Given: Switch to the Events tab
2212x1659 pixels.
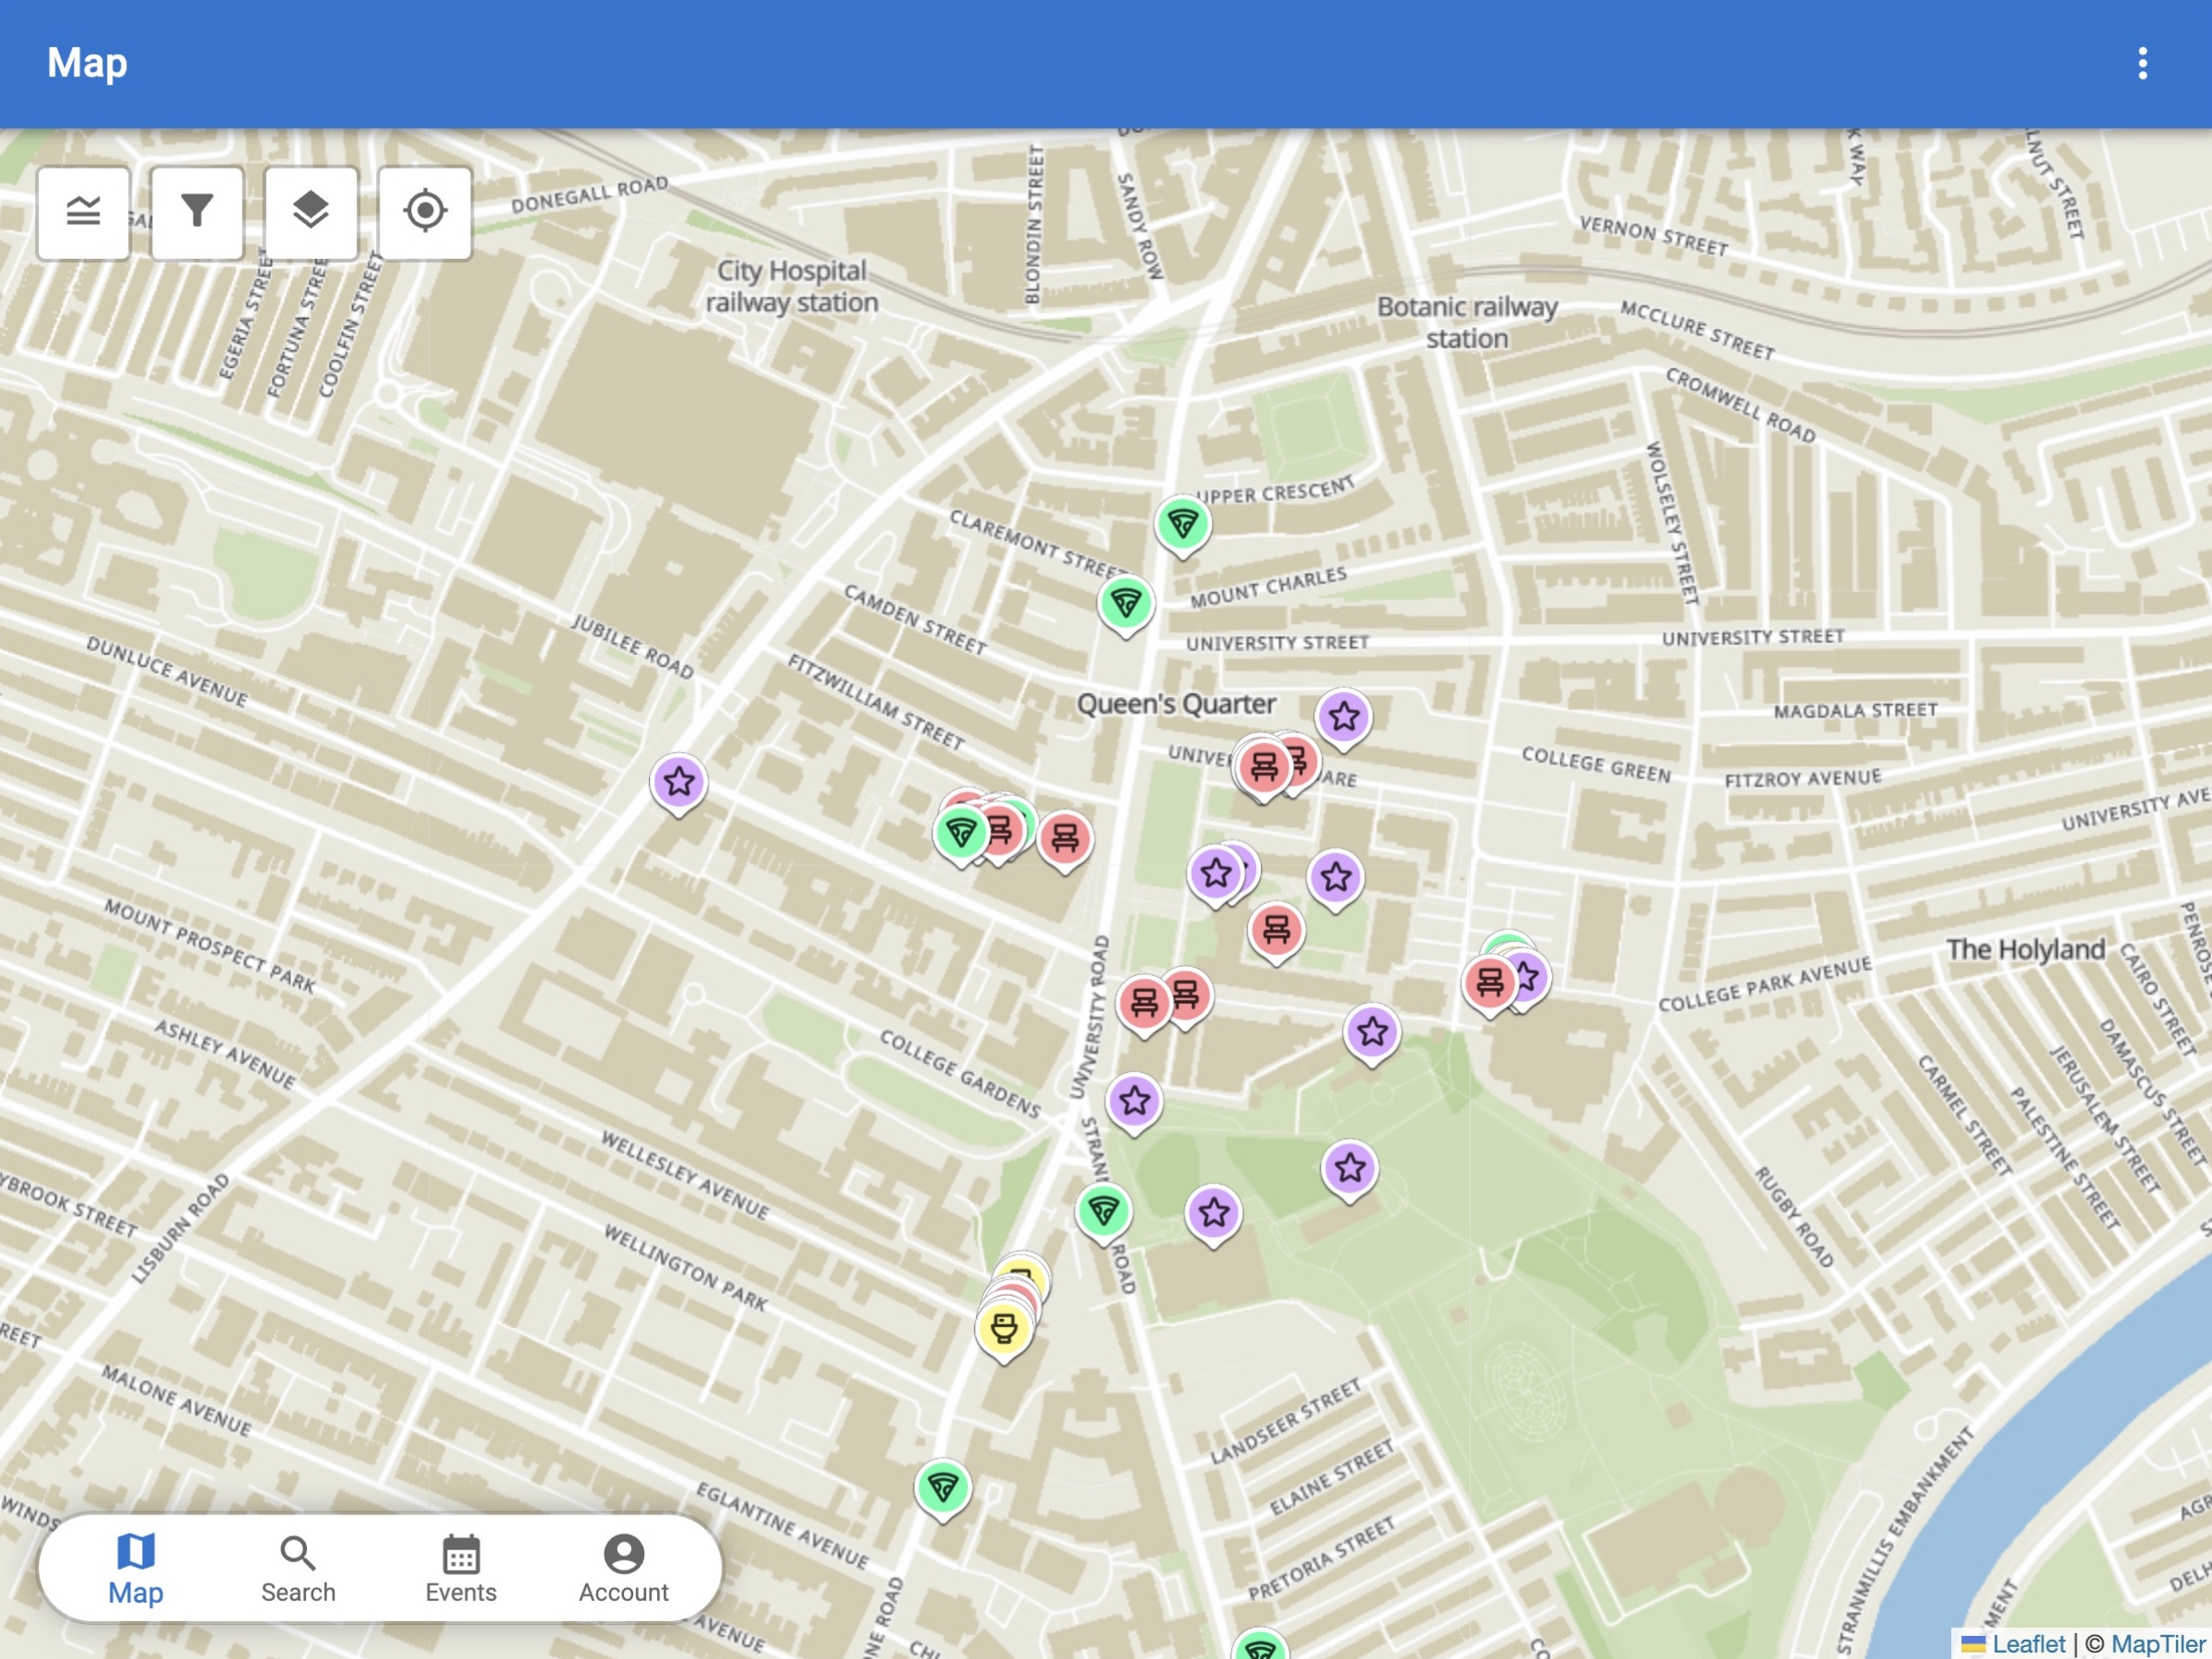Looking at the screenshot, I should [x=460, y=1570].
